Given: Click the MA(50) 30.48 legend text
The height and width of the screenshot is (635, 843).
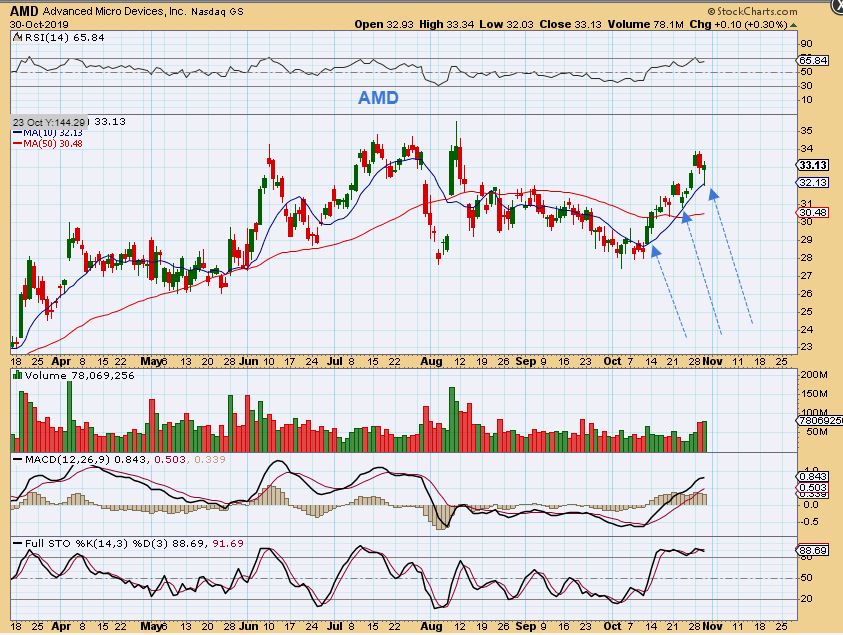Looking at the screenshot, I should click(53, 144).
